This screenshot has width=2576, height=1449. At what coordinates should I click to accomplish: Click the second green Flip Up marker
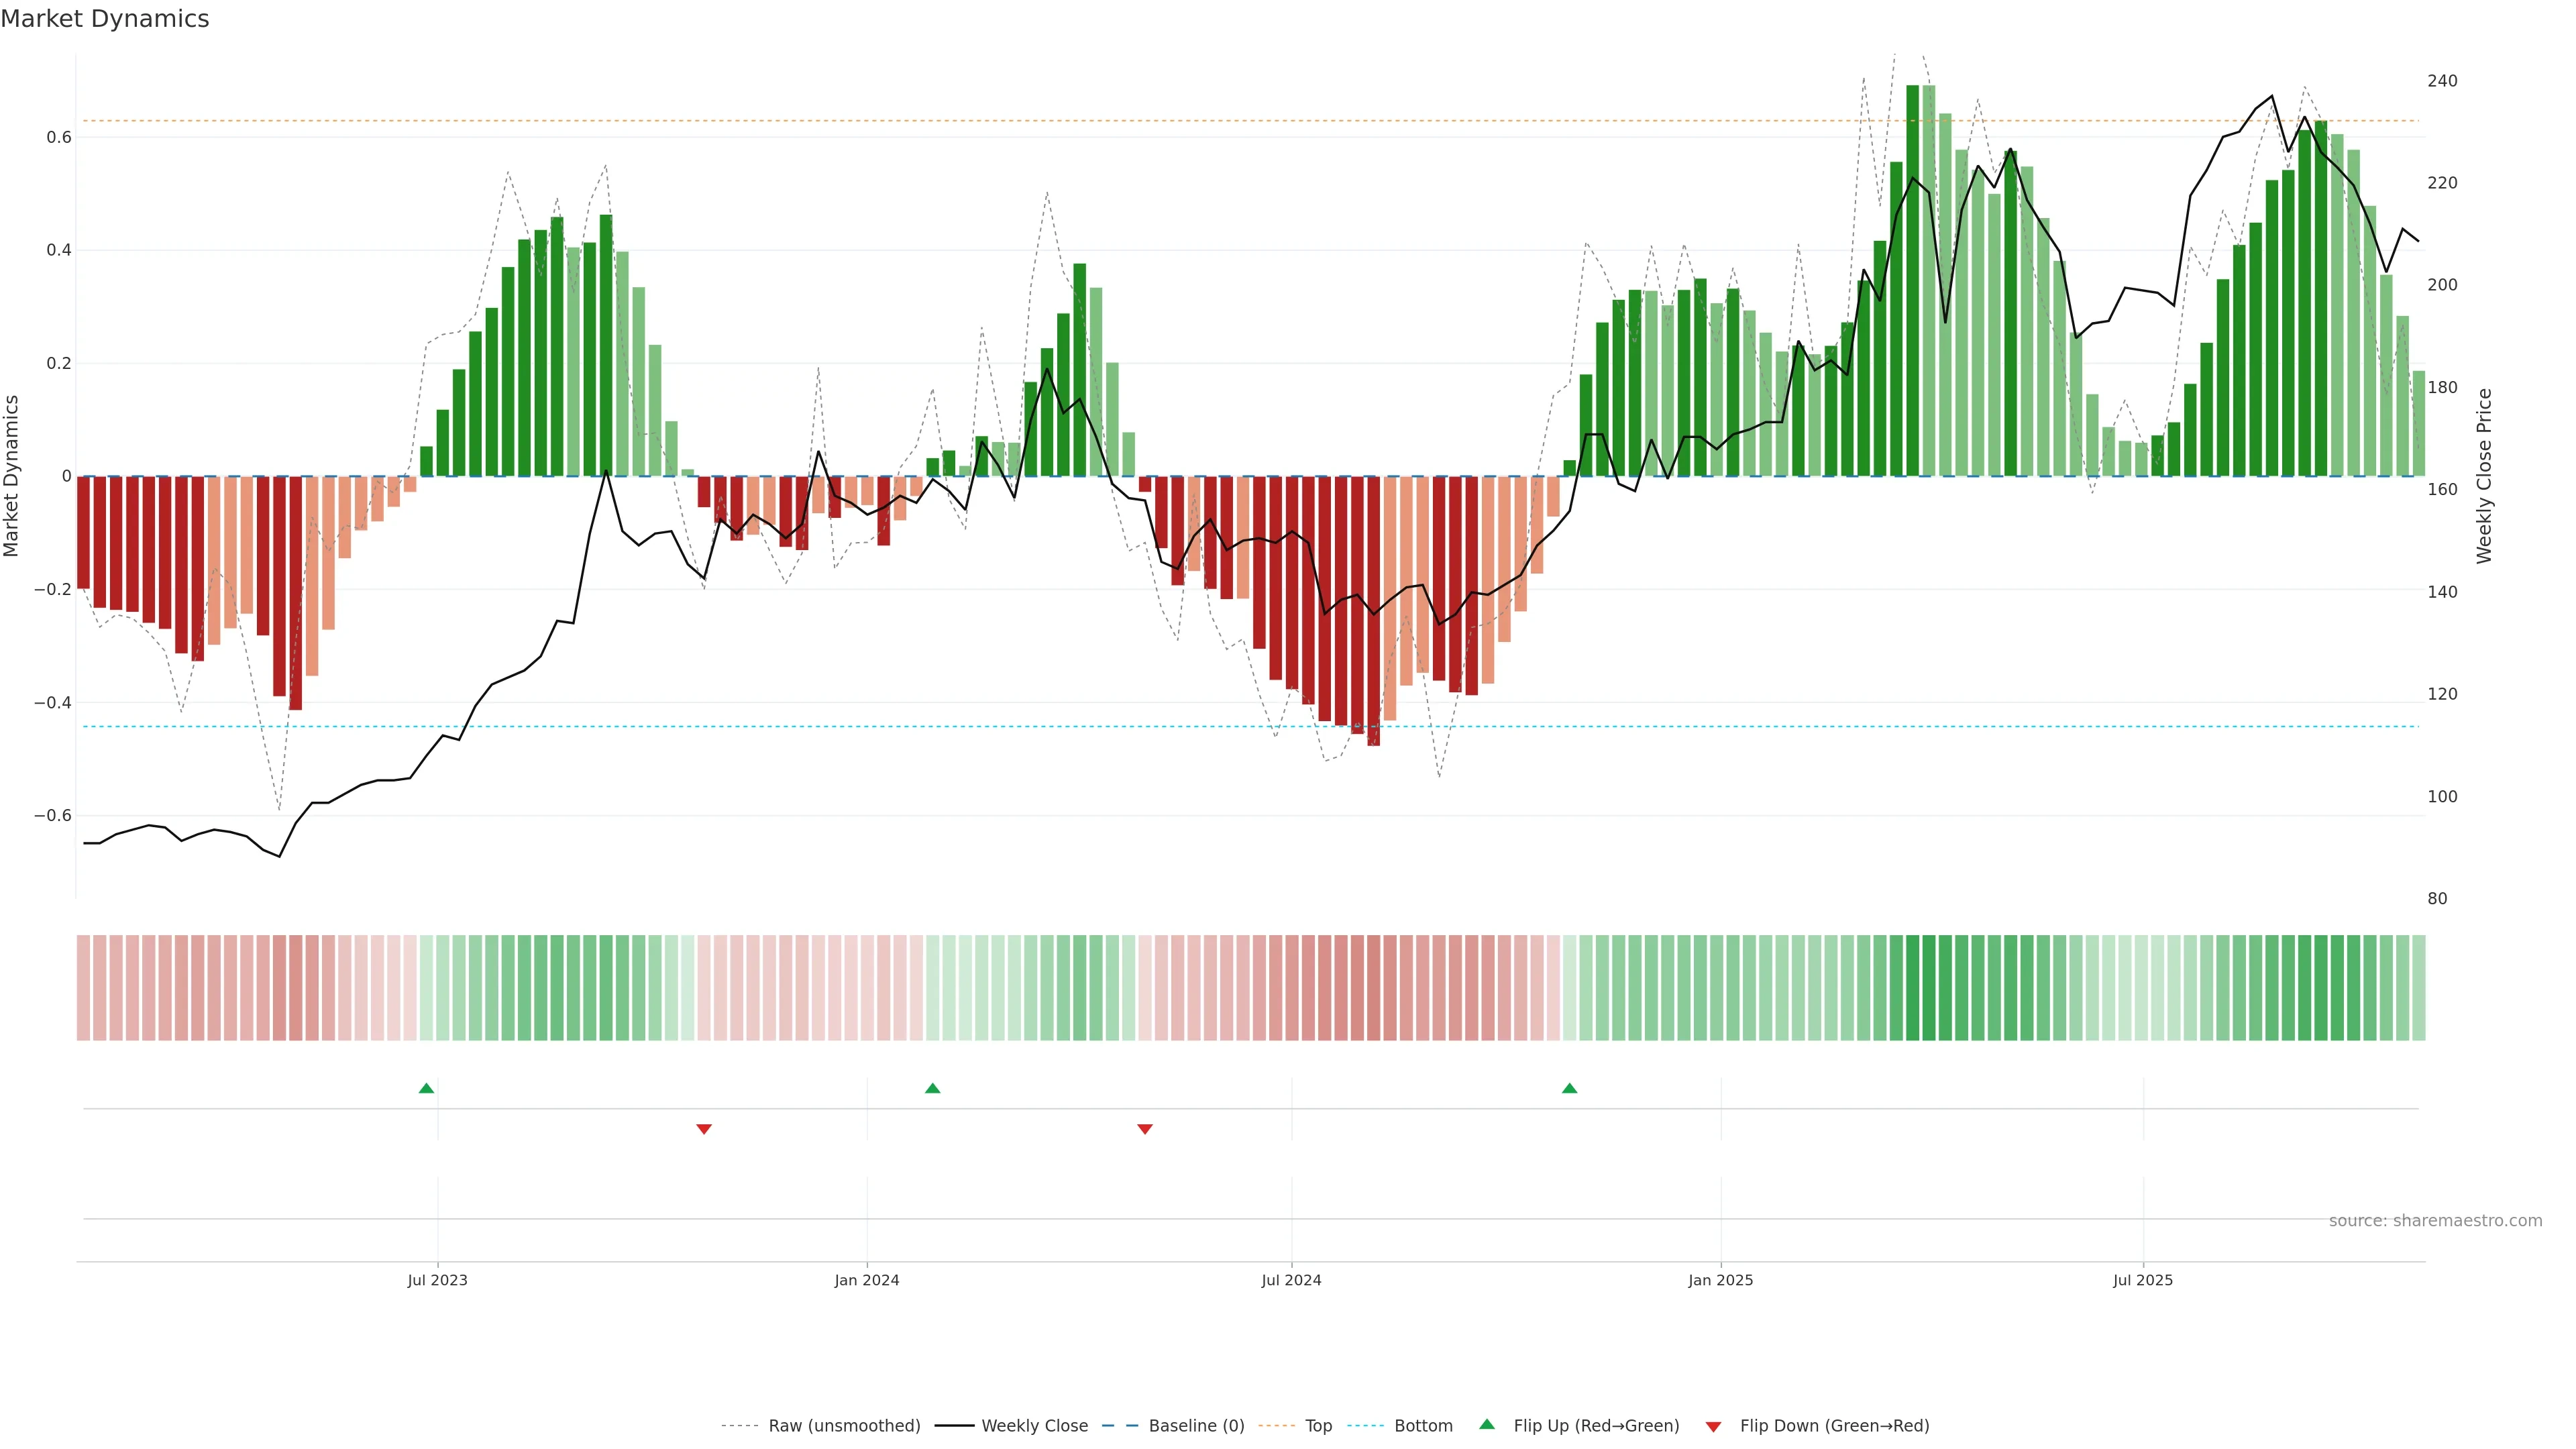[x=932, y=1088]
